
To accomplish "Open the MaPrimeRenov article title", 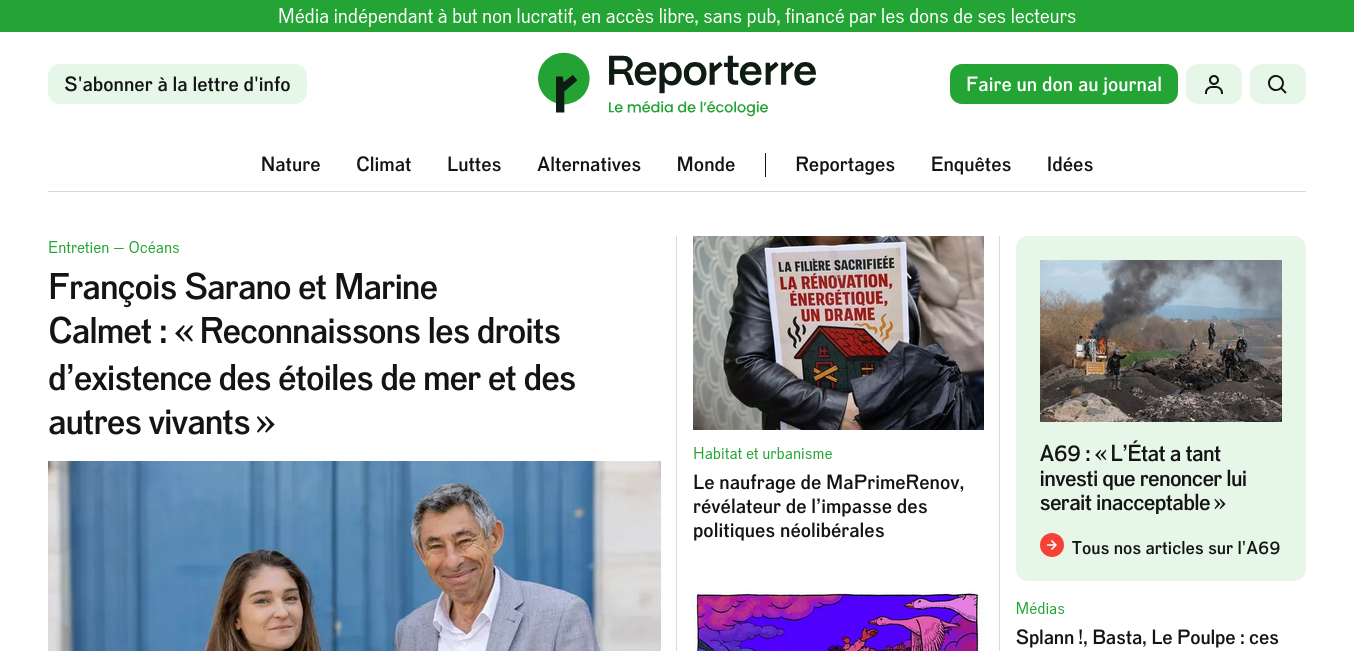I will (x=828, y=506).
